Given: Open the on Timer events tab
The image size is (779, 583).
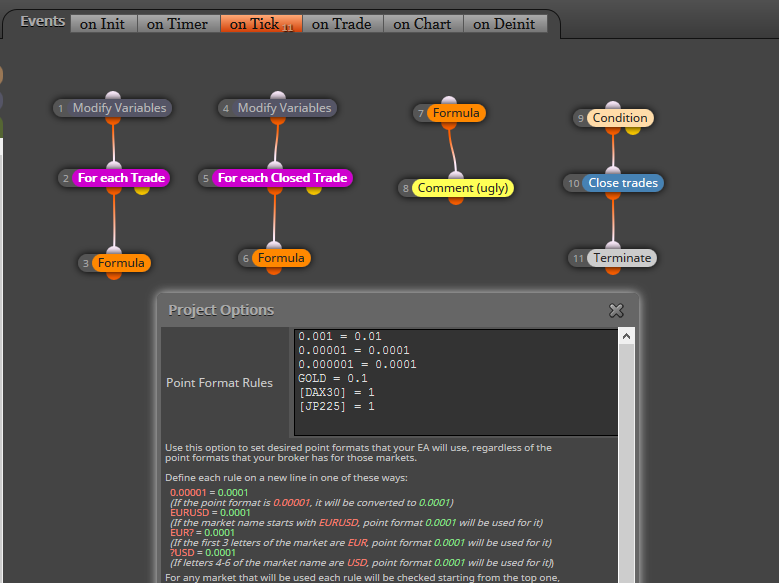Looking at the screenshot, I should 177,24.
